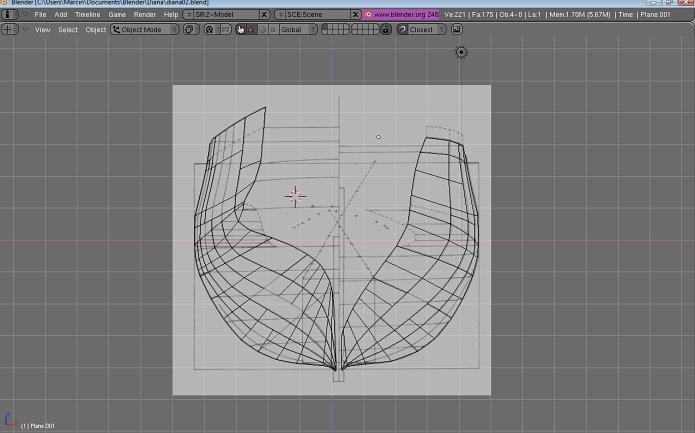695x433 pixels.
Task: Click the snap magnet icon
Action: click(x=402, y=30)
